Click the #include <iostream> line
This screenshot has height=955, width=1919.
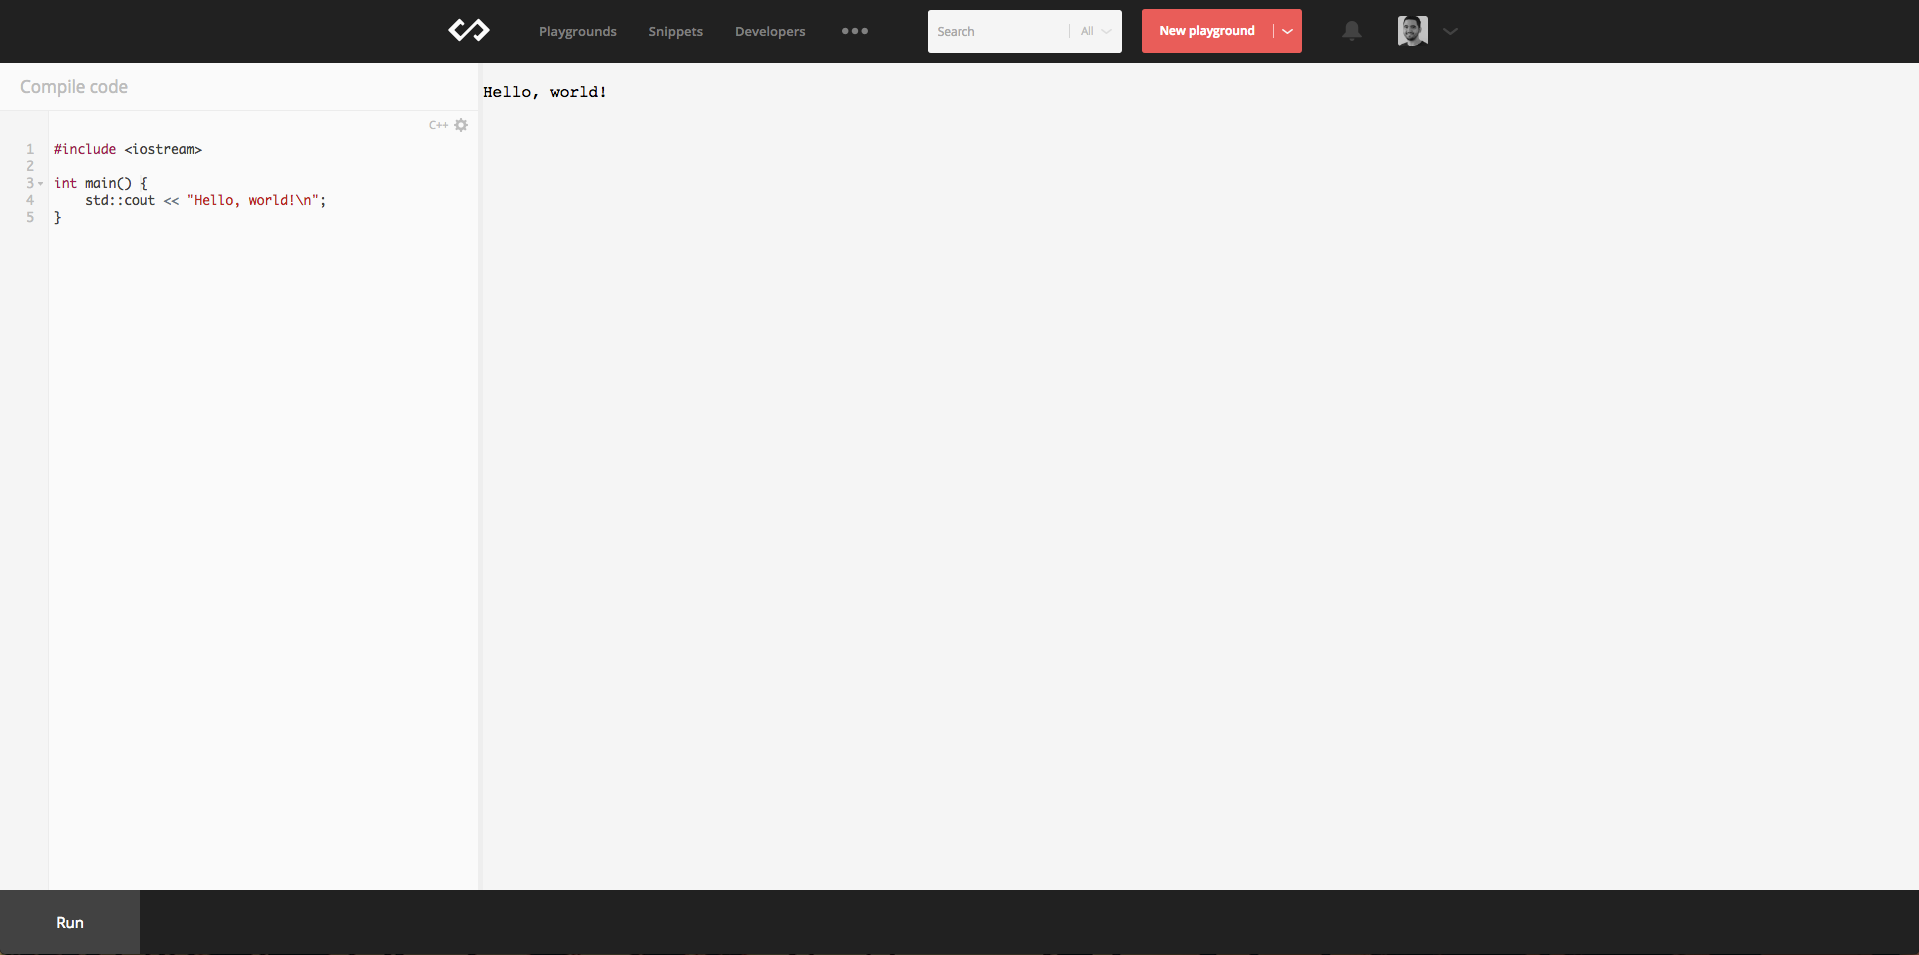point(128,149)
